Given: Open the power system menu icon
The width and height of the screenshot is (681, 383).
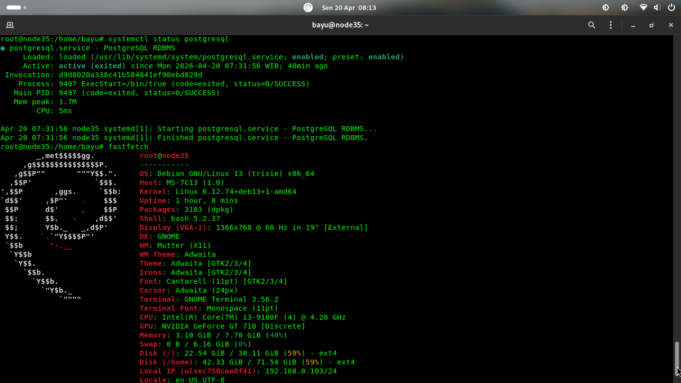Looking at the screenshot, I should tap(671, 7).
